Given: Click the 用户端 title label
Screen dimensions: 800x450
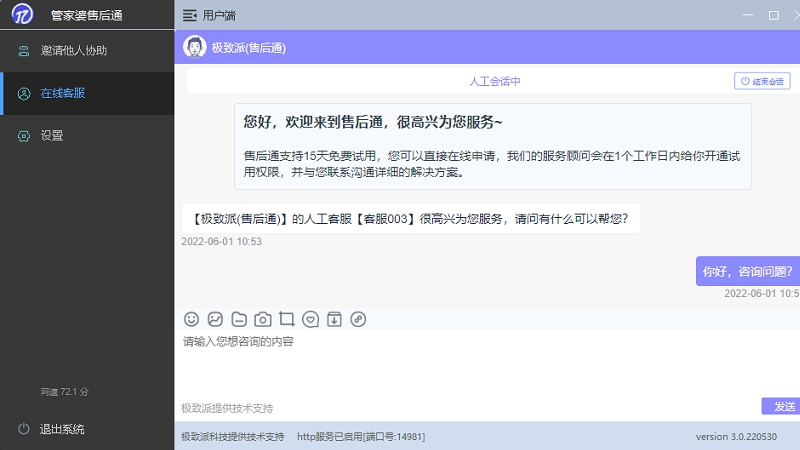Looking at the screenshot, I should pyautogui.click(x=219, y=16).
